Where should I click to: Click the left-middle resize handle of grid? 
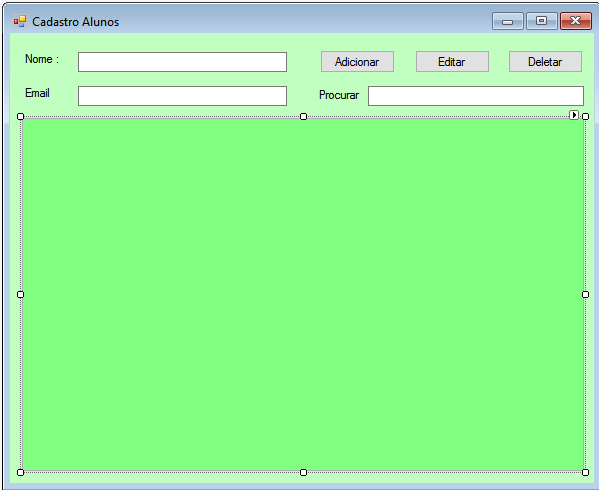coord(21,294)
